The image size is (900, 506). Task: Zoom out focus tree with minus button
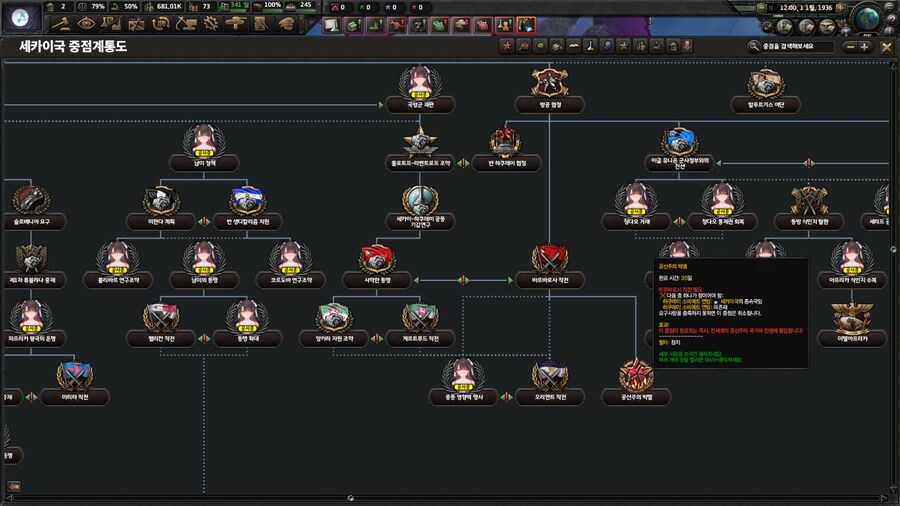[x=850, y=47]
